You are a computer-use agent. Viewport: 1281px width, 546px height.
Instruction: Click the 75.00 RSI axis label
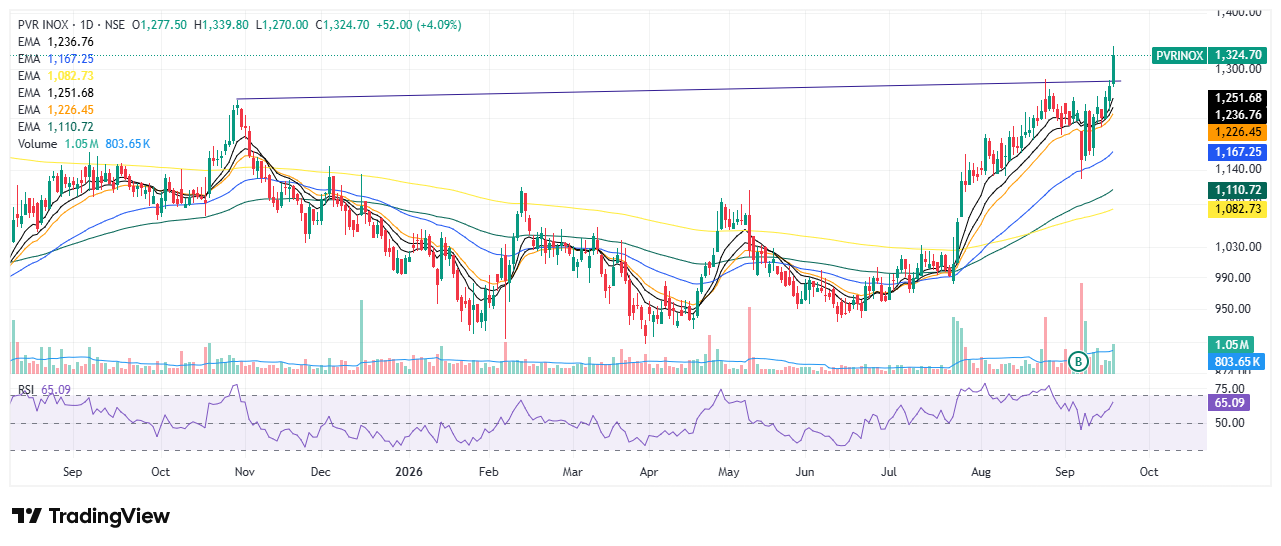pyautogui.click(x=1229, y=388)
